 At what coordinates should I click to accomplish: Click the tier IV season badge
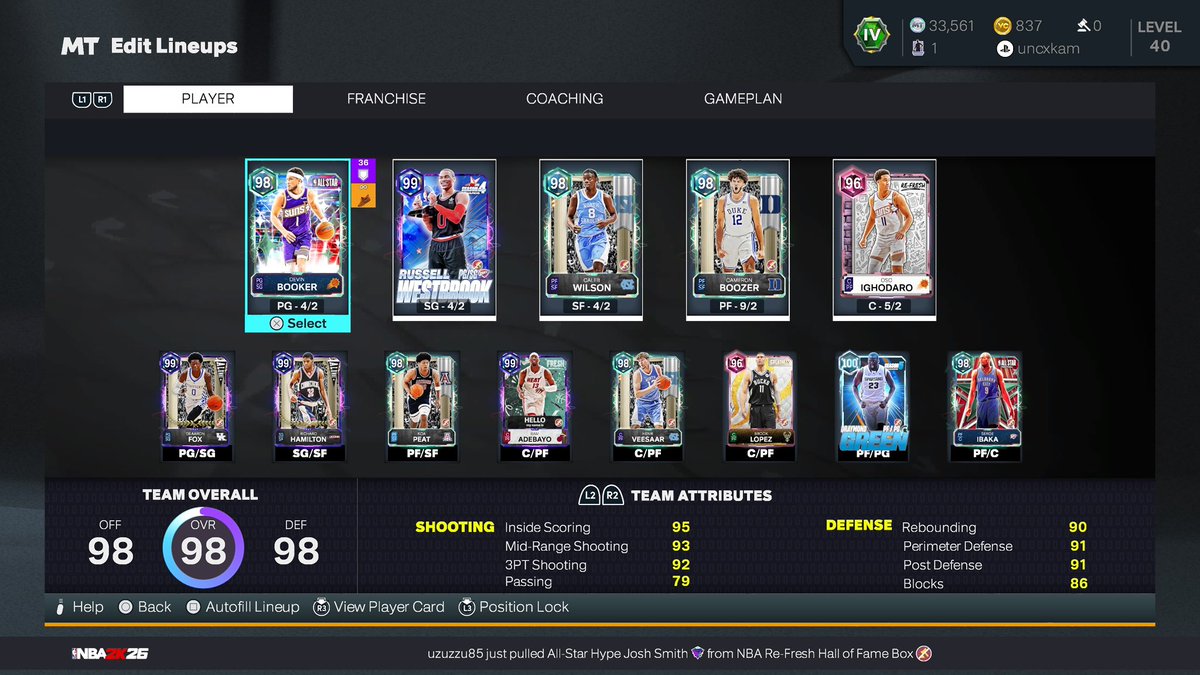tap(871, 35)
